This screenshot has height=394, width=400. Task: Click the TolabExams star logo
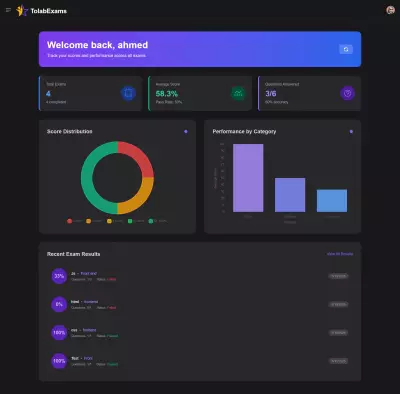point(22,11)
